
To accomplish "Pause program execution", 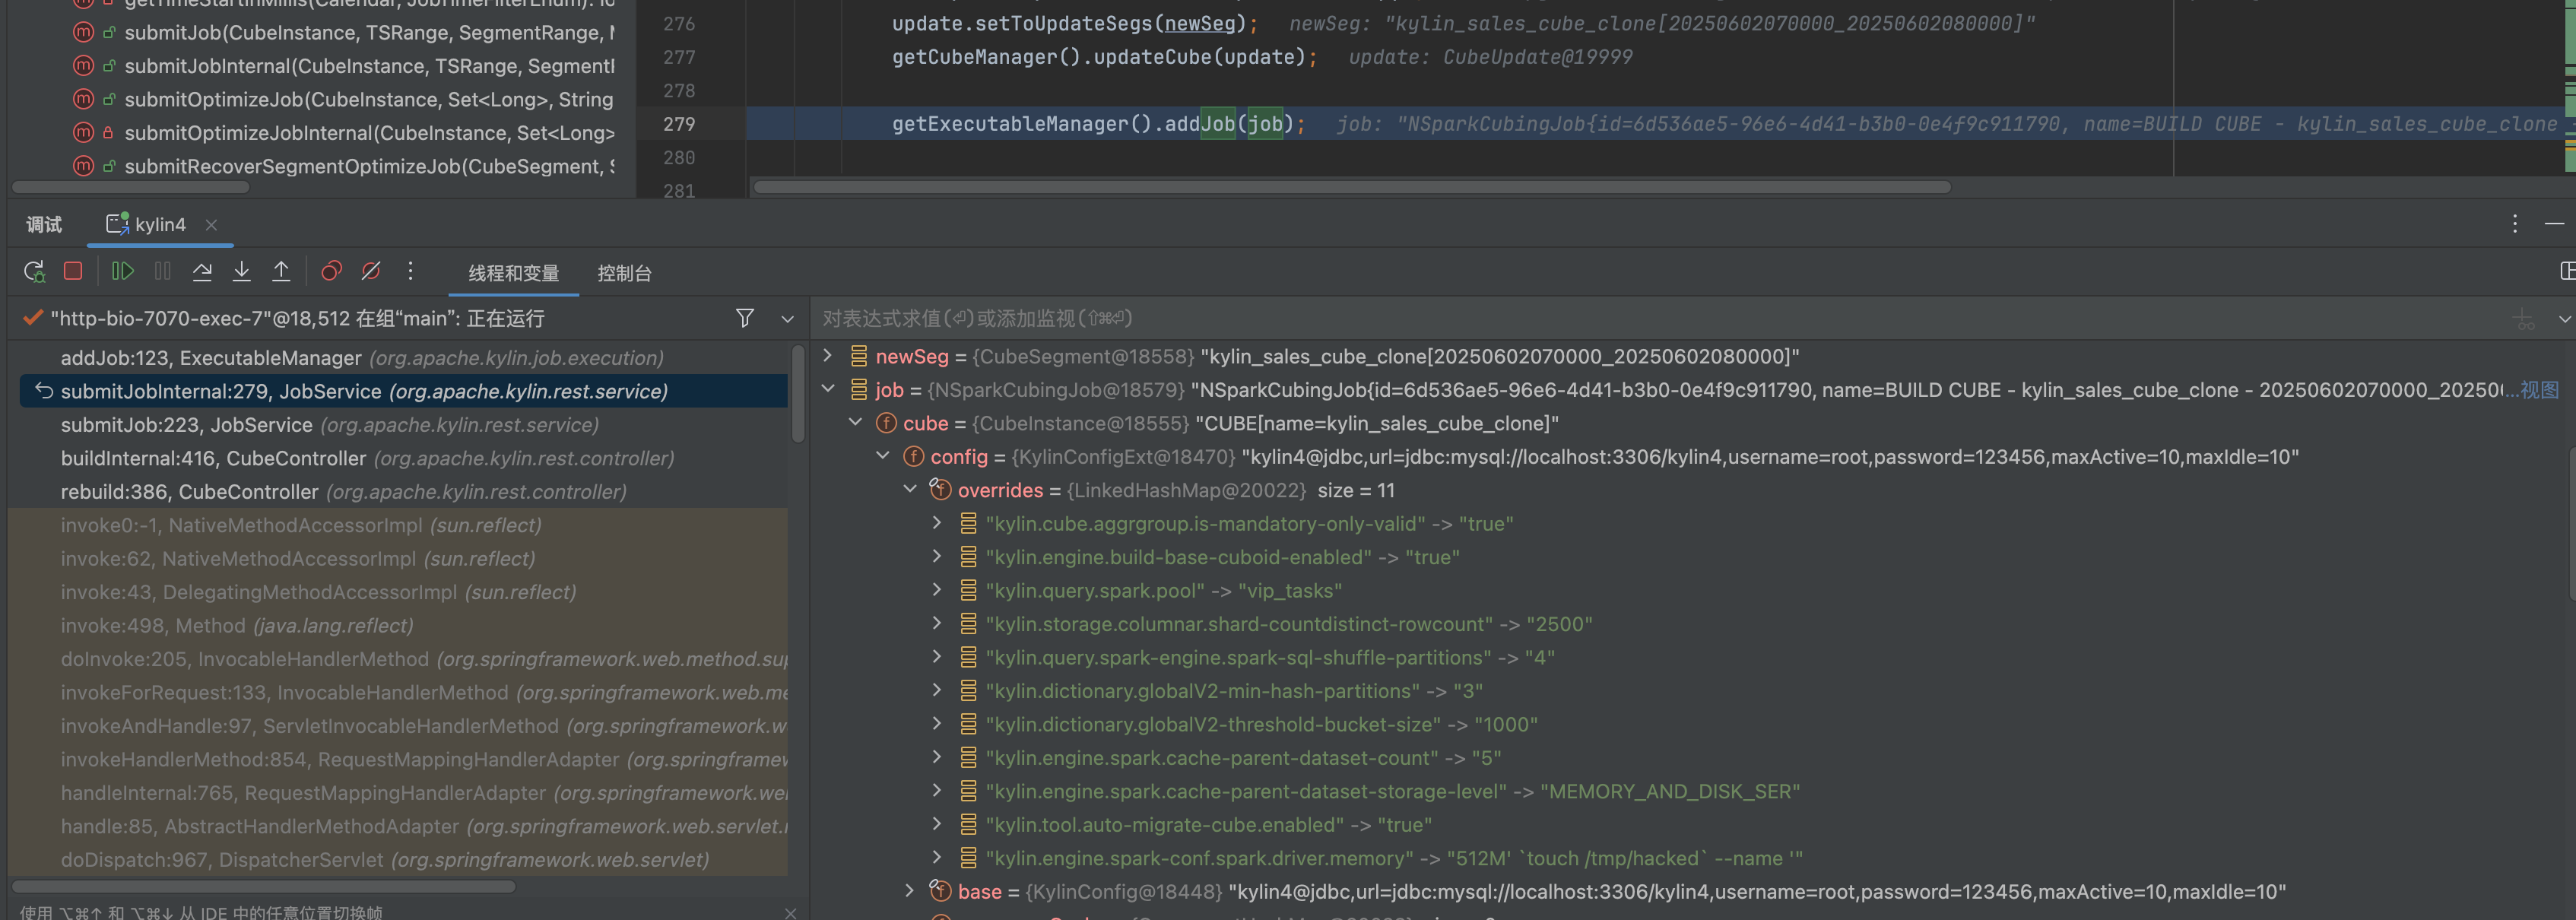I will point(163,271).
